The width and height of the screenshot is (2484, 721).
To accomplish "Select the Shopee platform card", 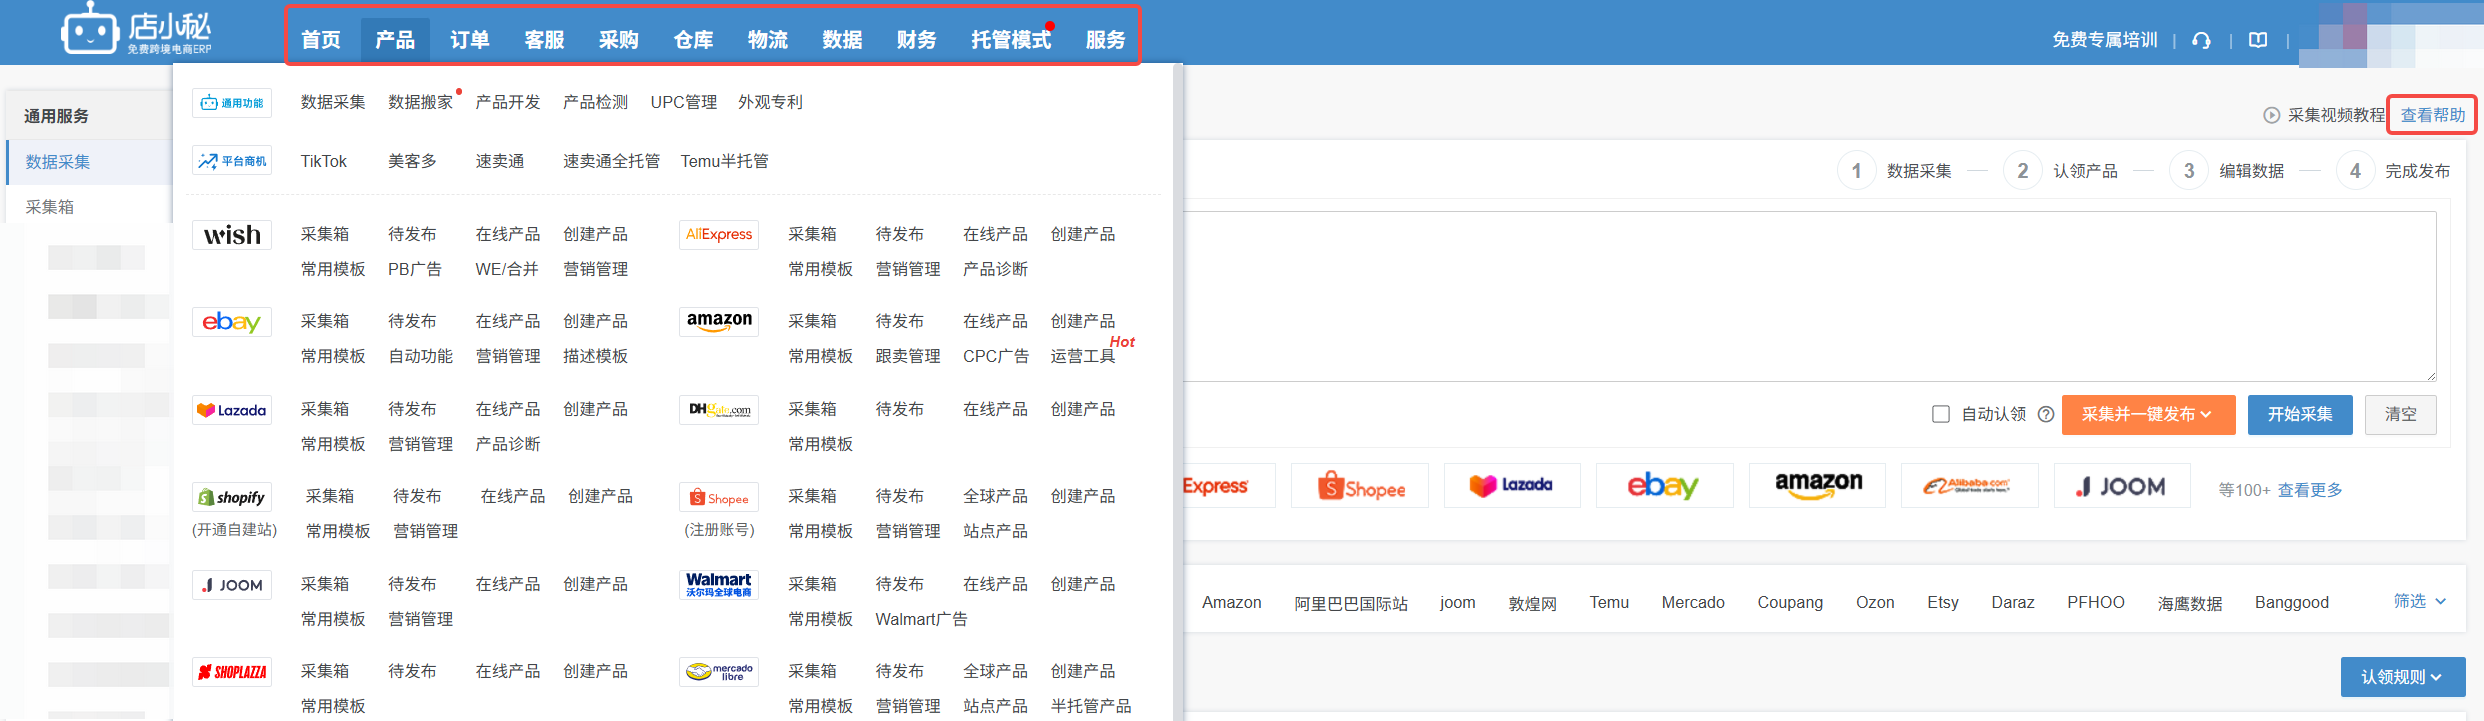I will [1360, 486].
